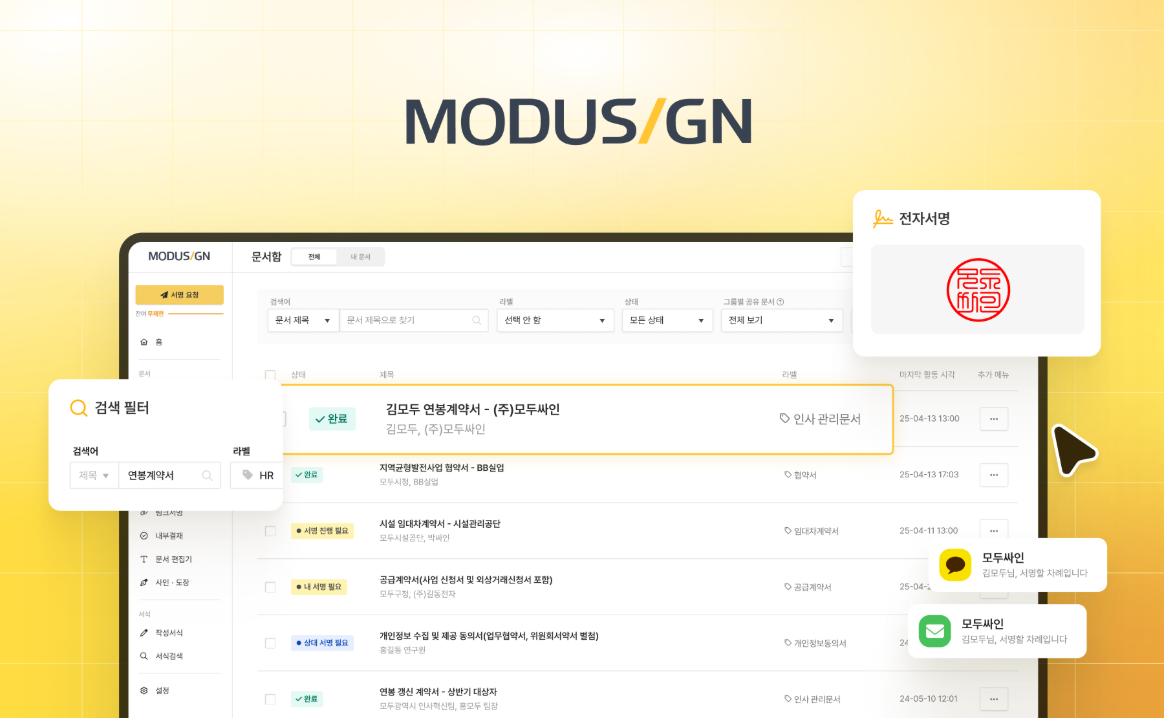Click the red seal stamp in 전자서명 card
The width and height of the screenshot is (1164, 718).
click(978, 290)
